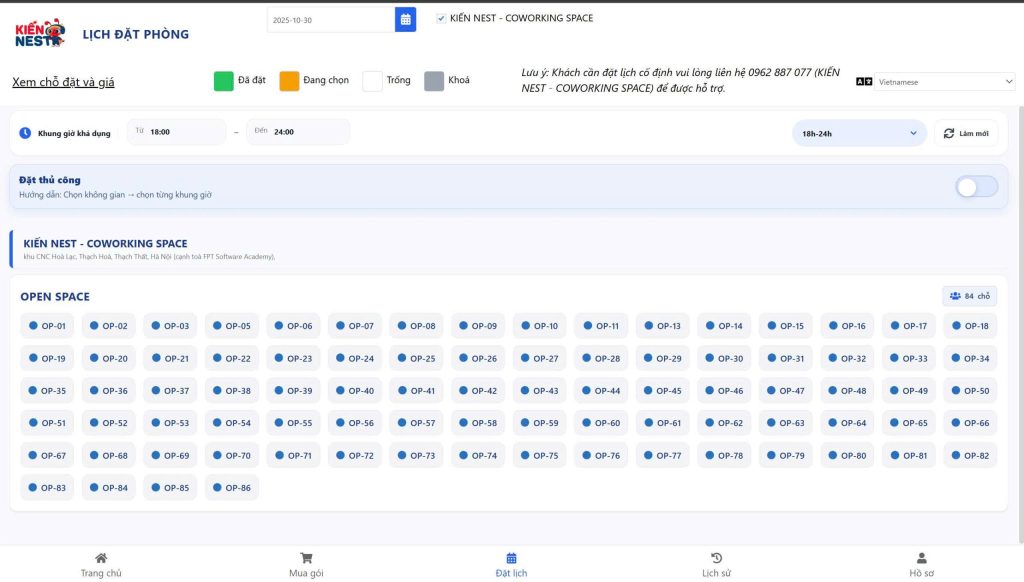Open the Đến 24:00 end time selector
This screenshot has height=582, width=1024.
(x=298, y=132)
